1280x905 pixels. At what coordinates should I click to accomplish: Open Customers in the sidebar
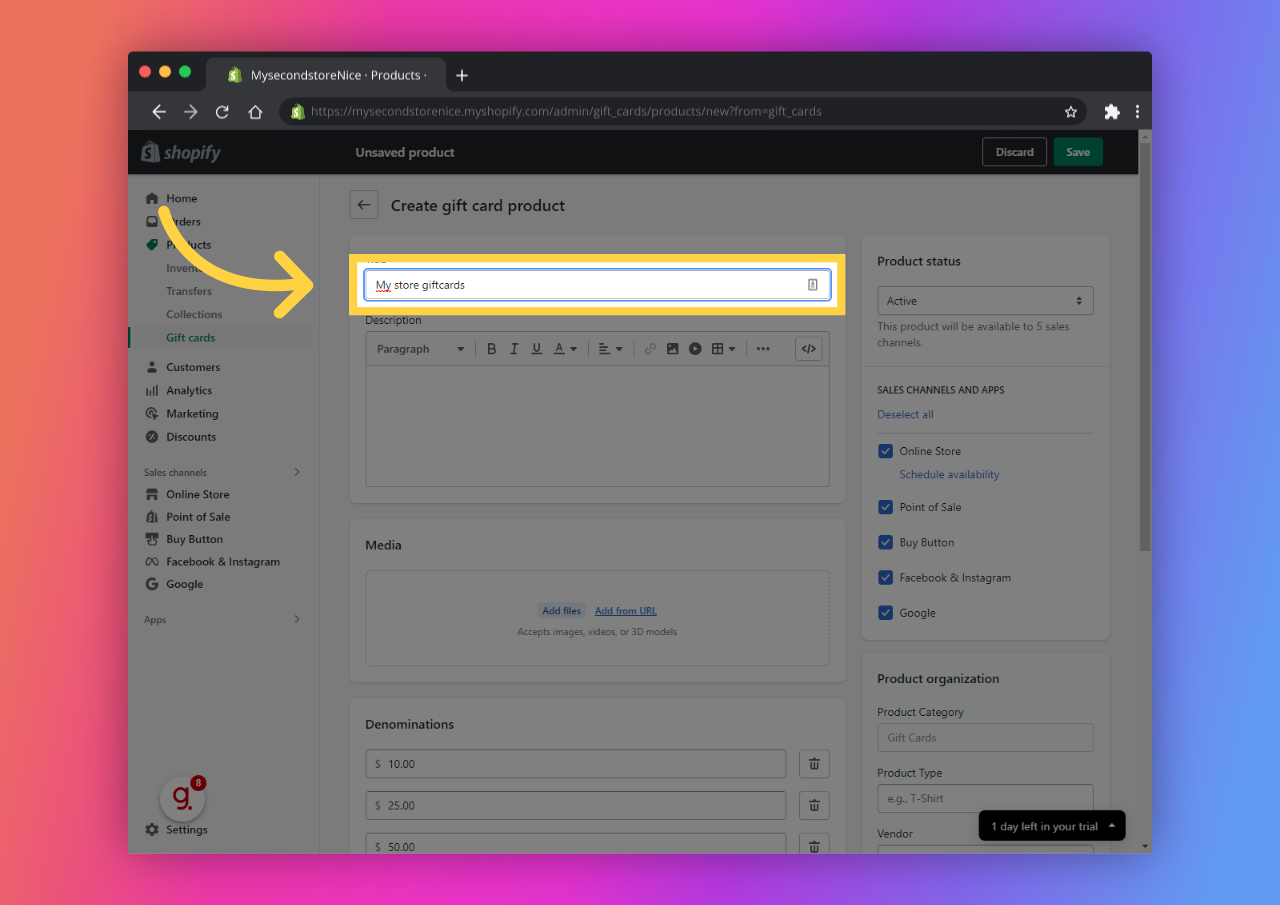tap(193, 367)
